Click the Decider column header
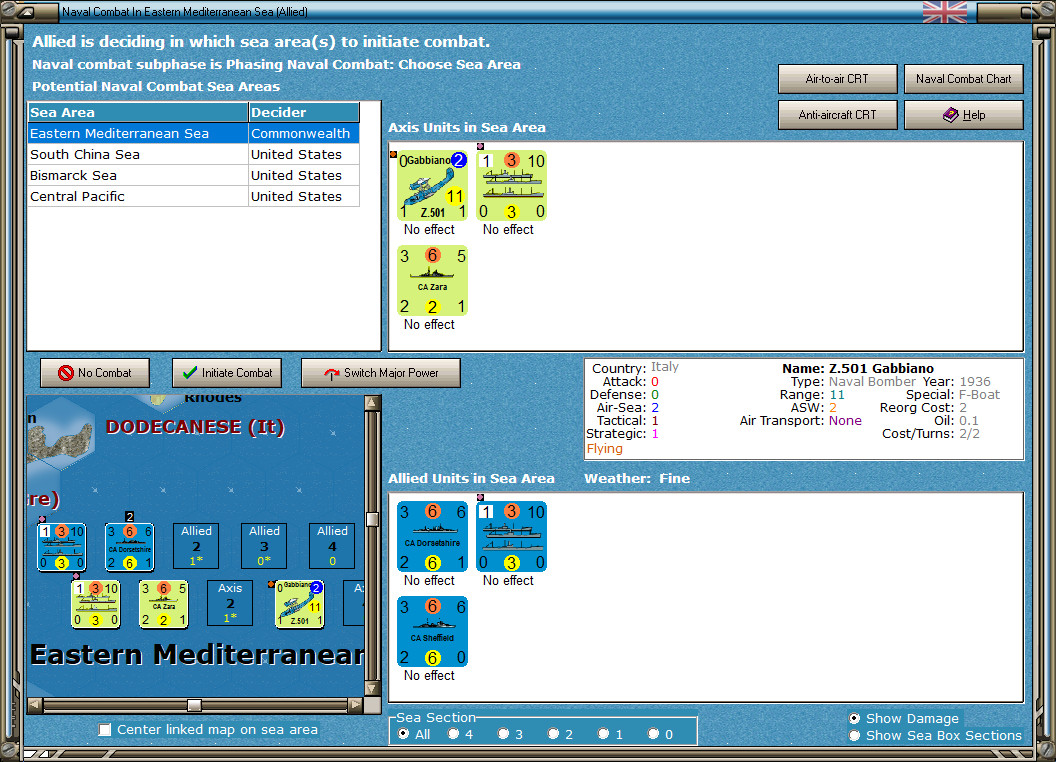Image resolution: width=1056 pixels, height=762 pixels. 304,113
